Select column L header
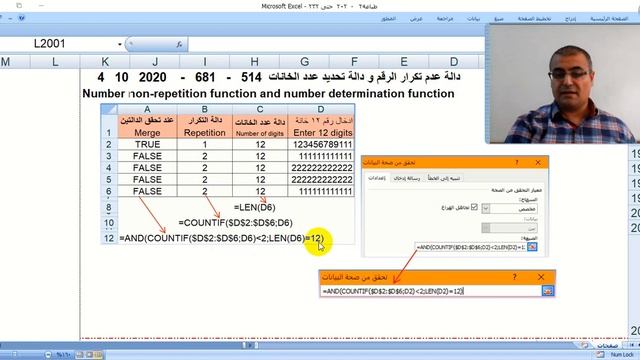Screen dimensions: 640x360 (55, 62)
